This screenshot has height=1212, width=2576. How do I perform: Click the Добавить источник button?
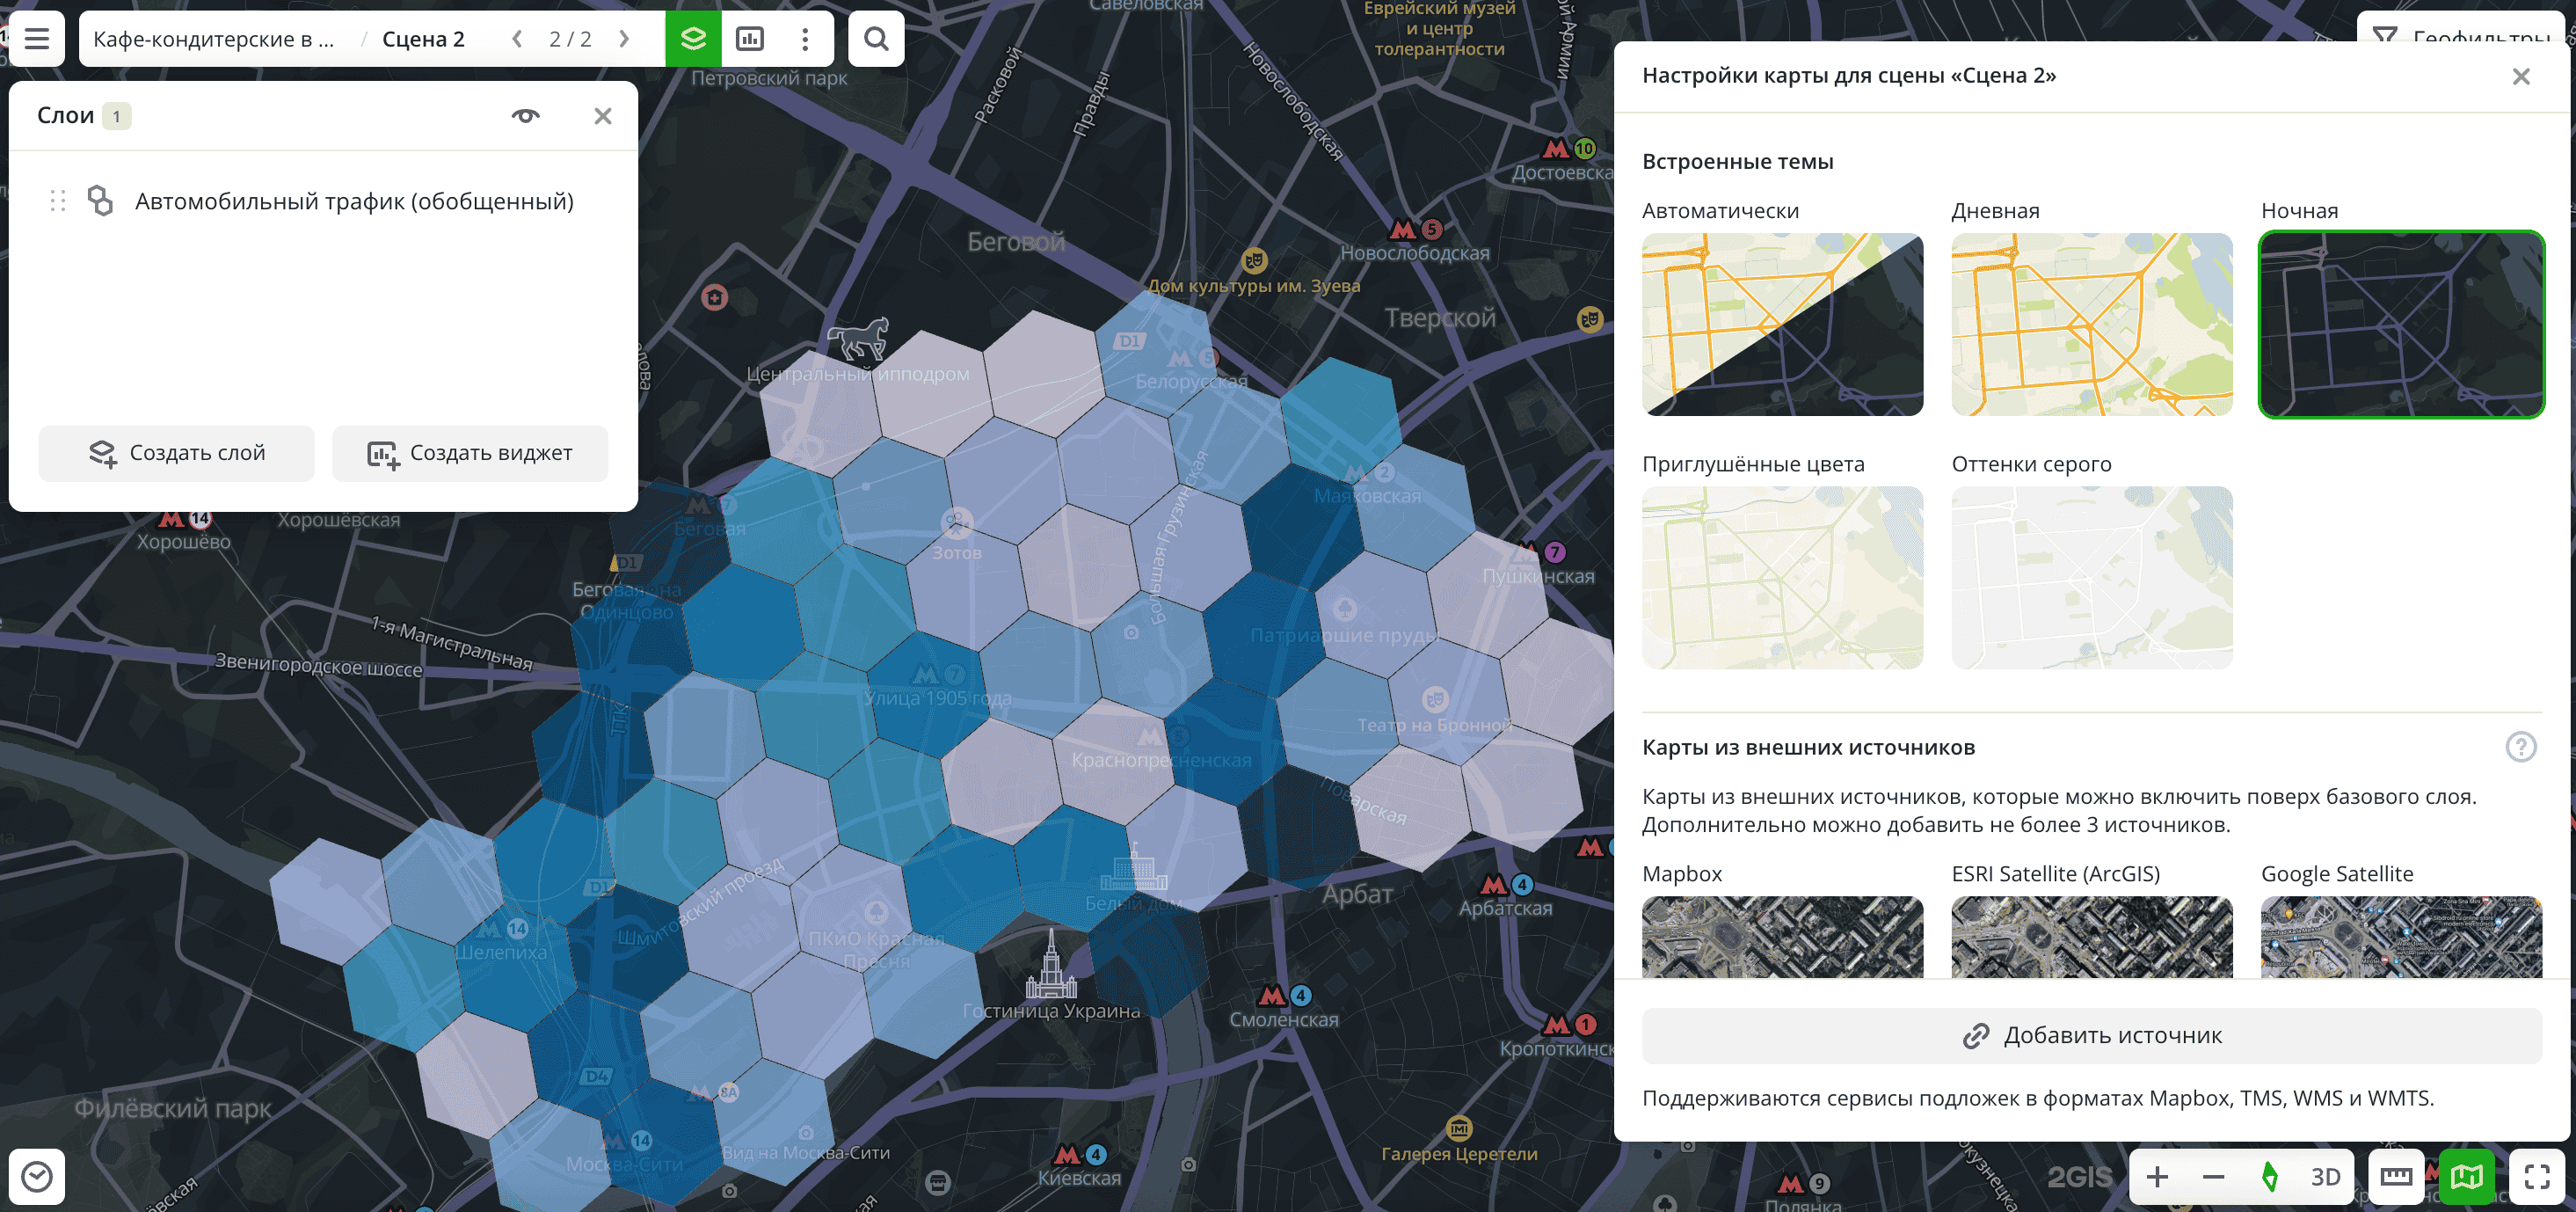(x=2091, y=1035)
